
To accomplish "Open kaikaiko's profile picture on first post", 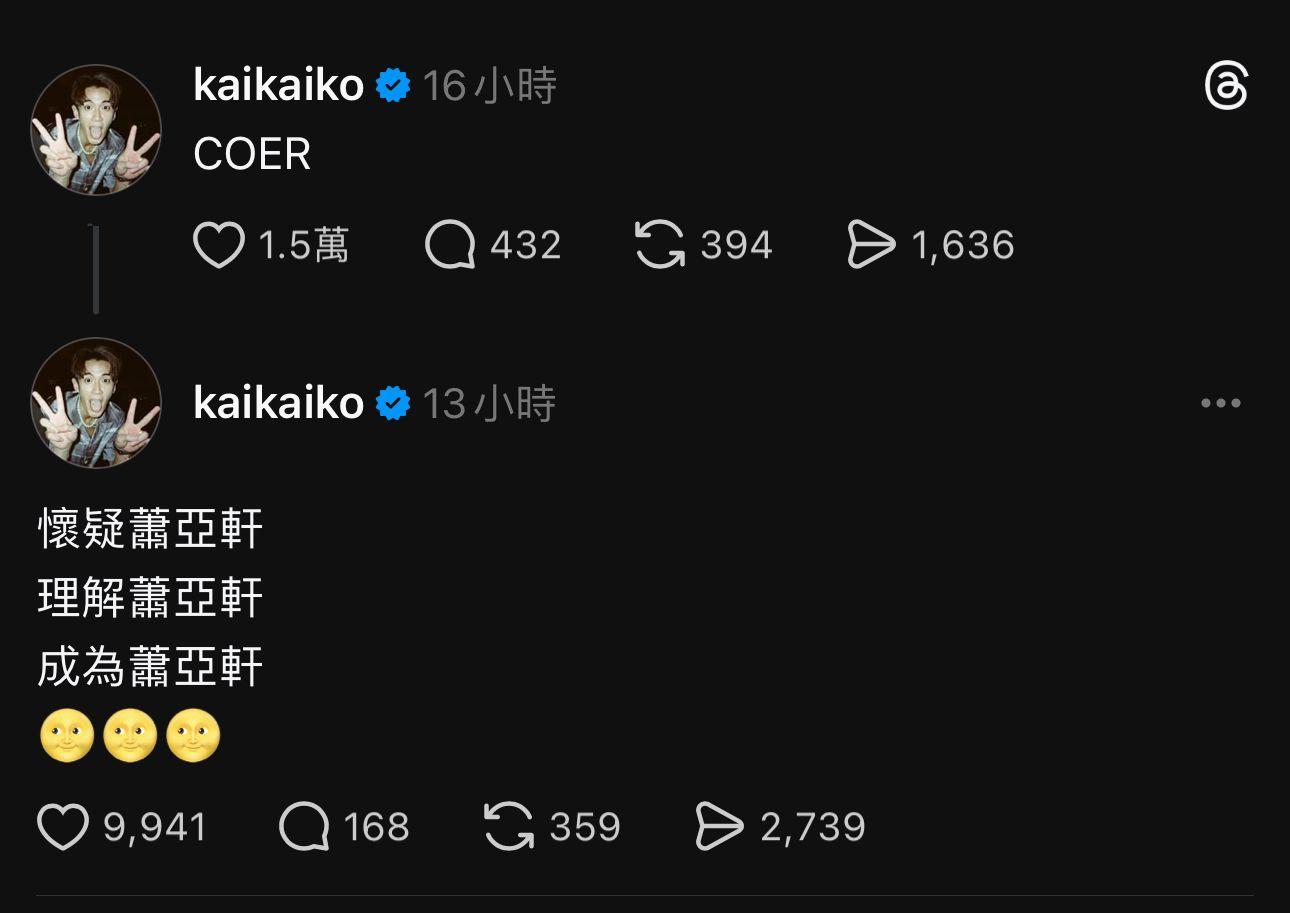I will [x=96, y=130].
